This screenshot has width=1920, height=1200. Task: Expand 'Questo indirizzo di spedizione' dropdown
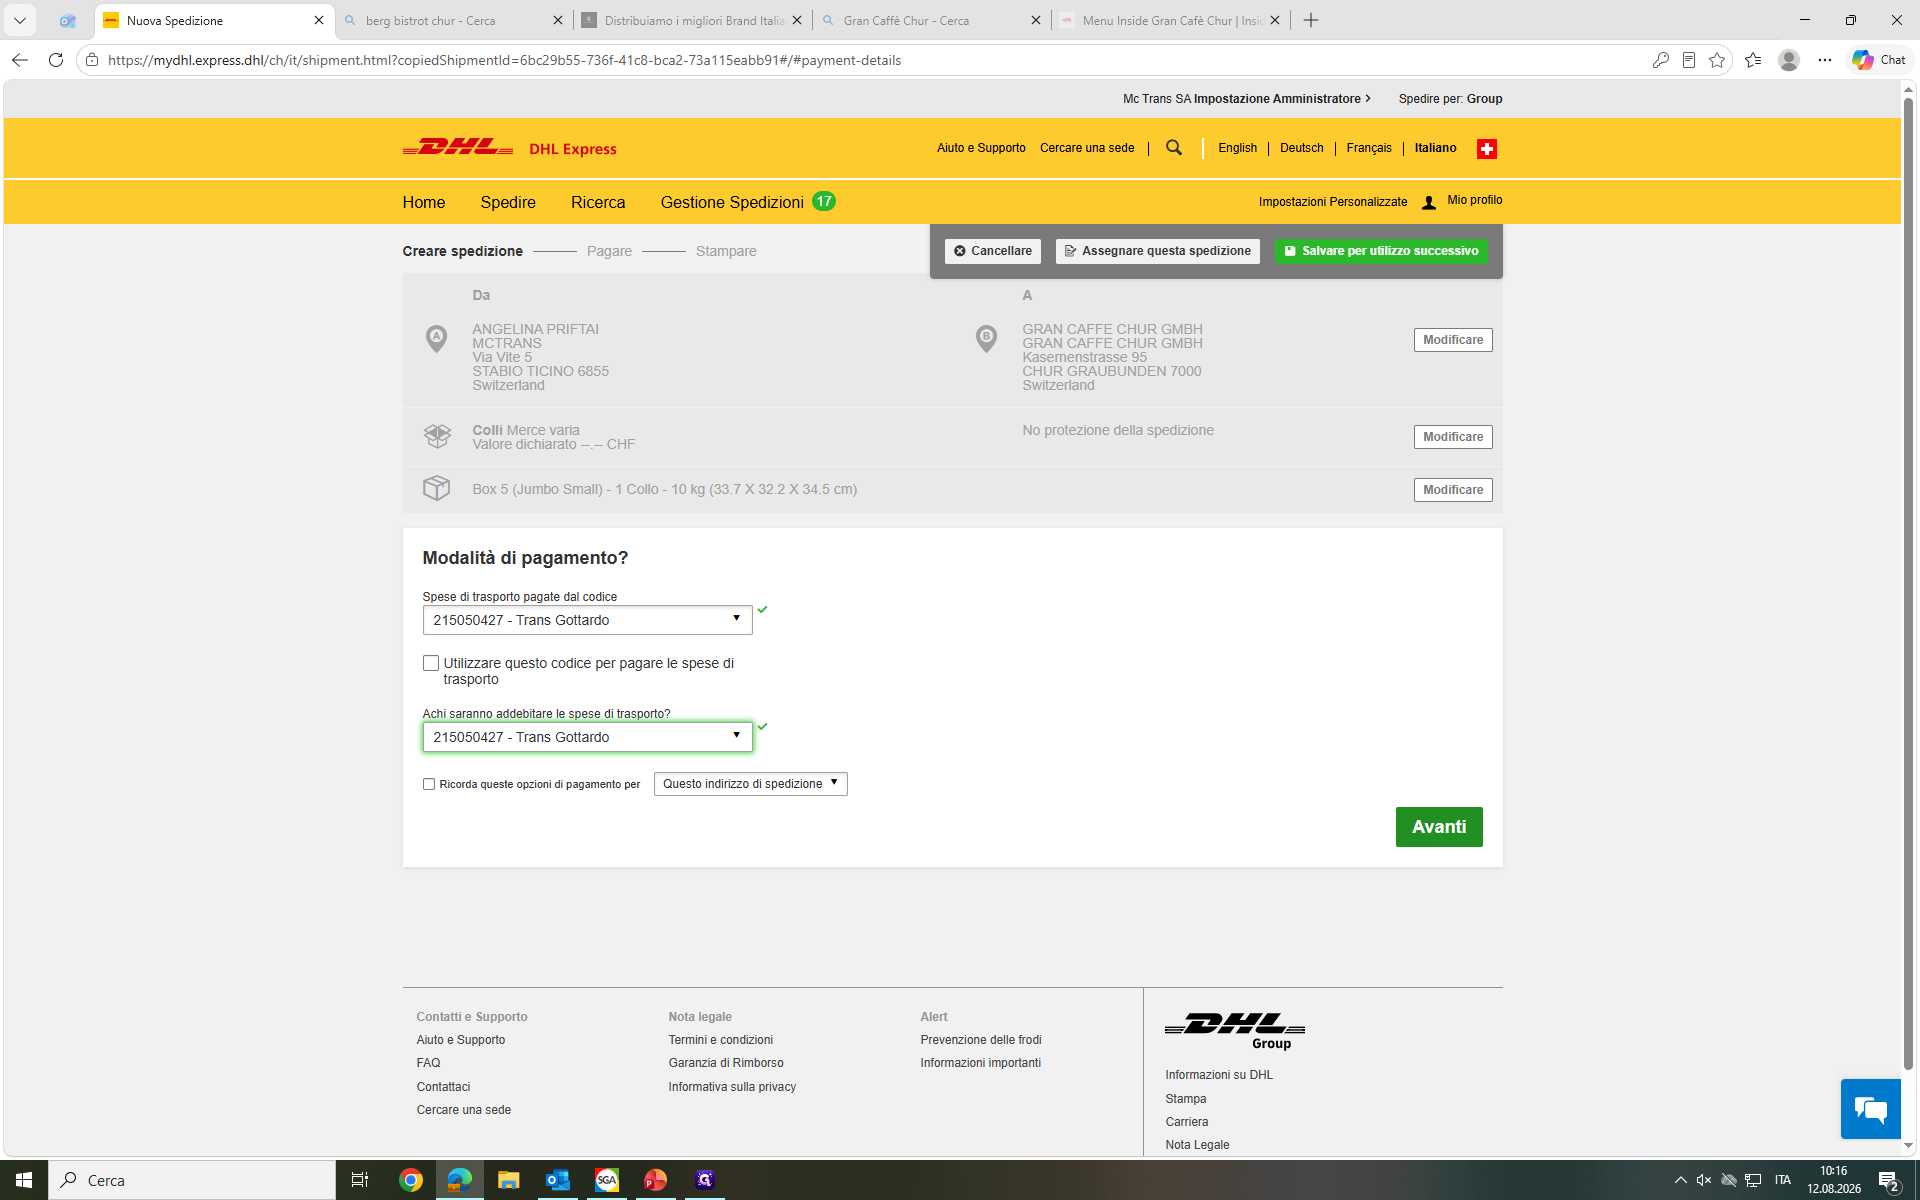coord(751,784)
